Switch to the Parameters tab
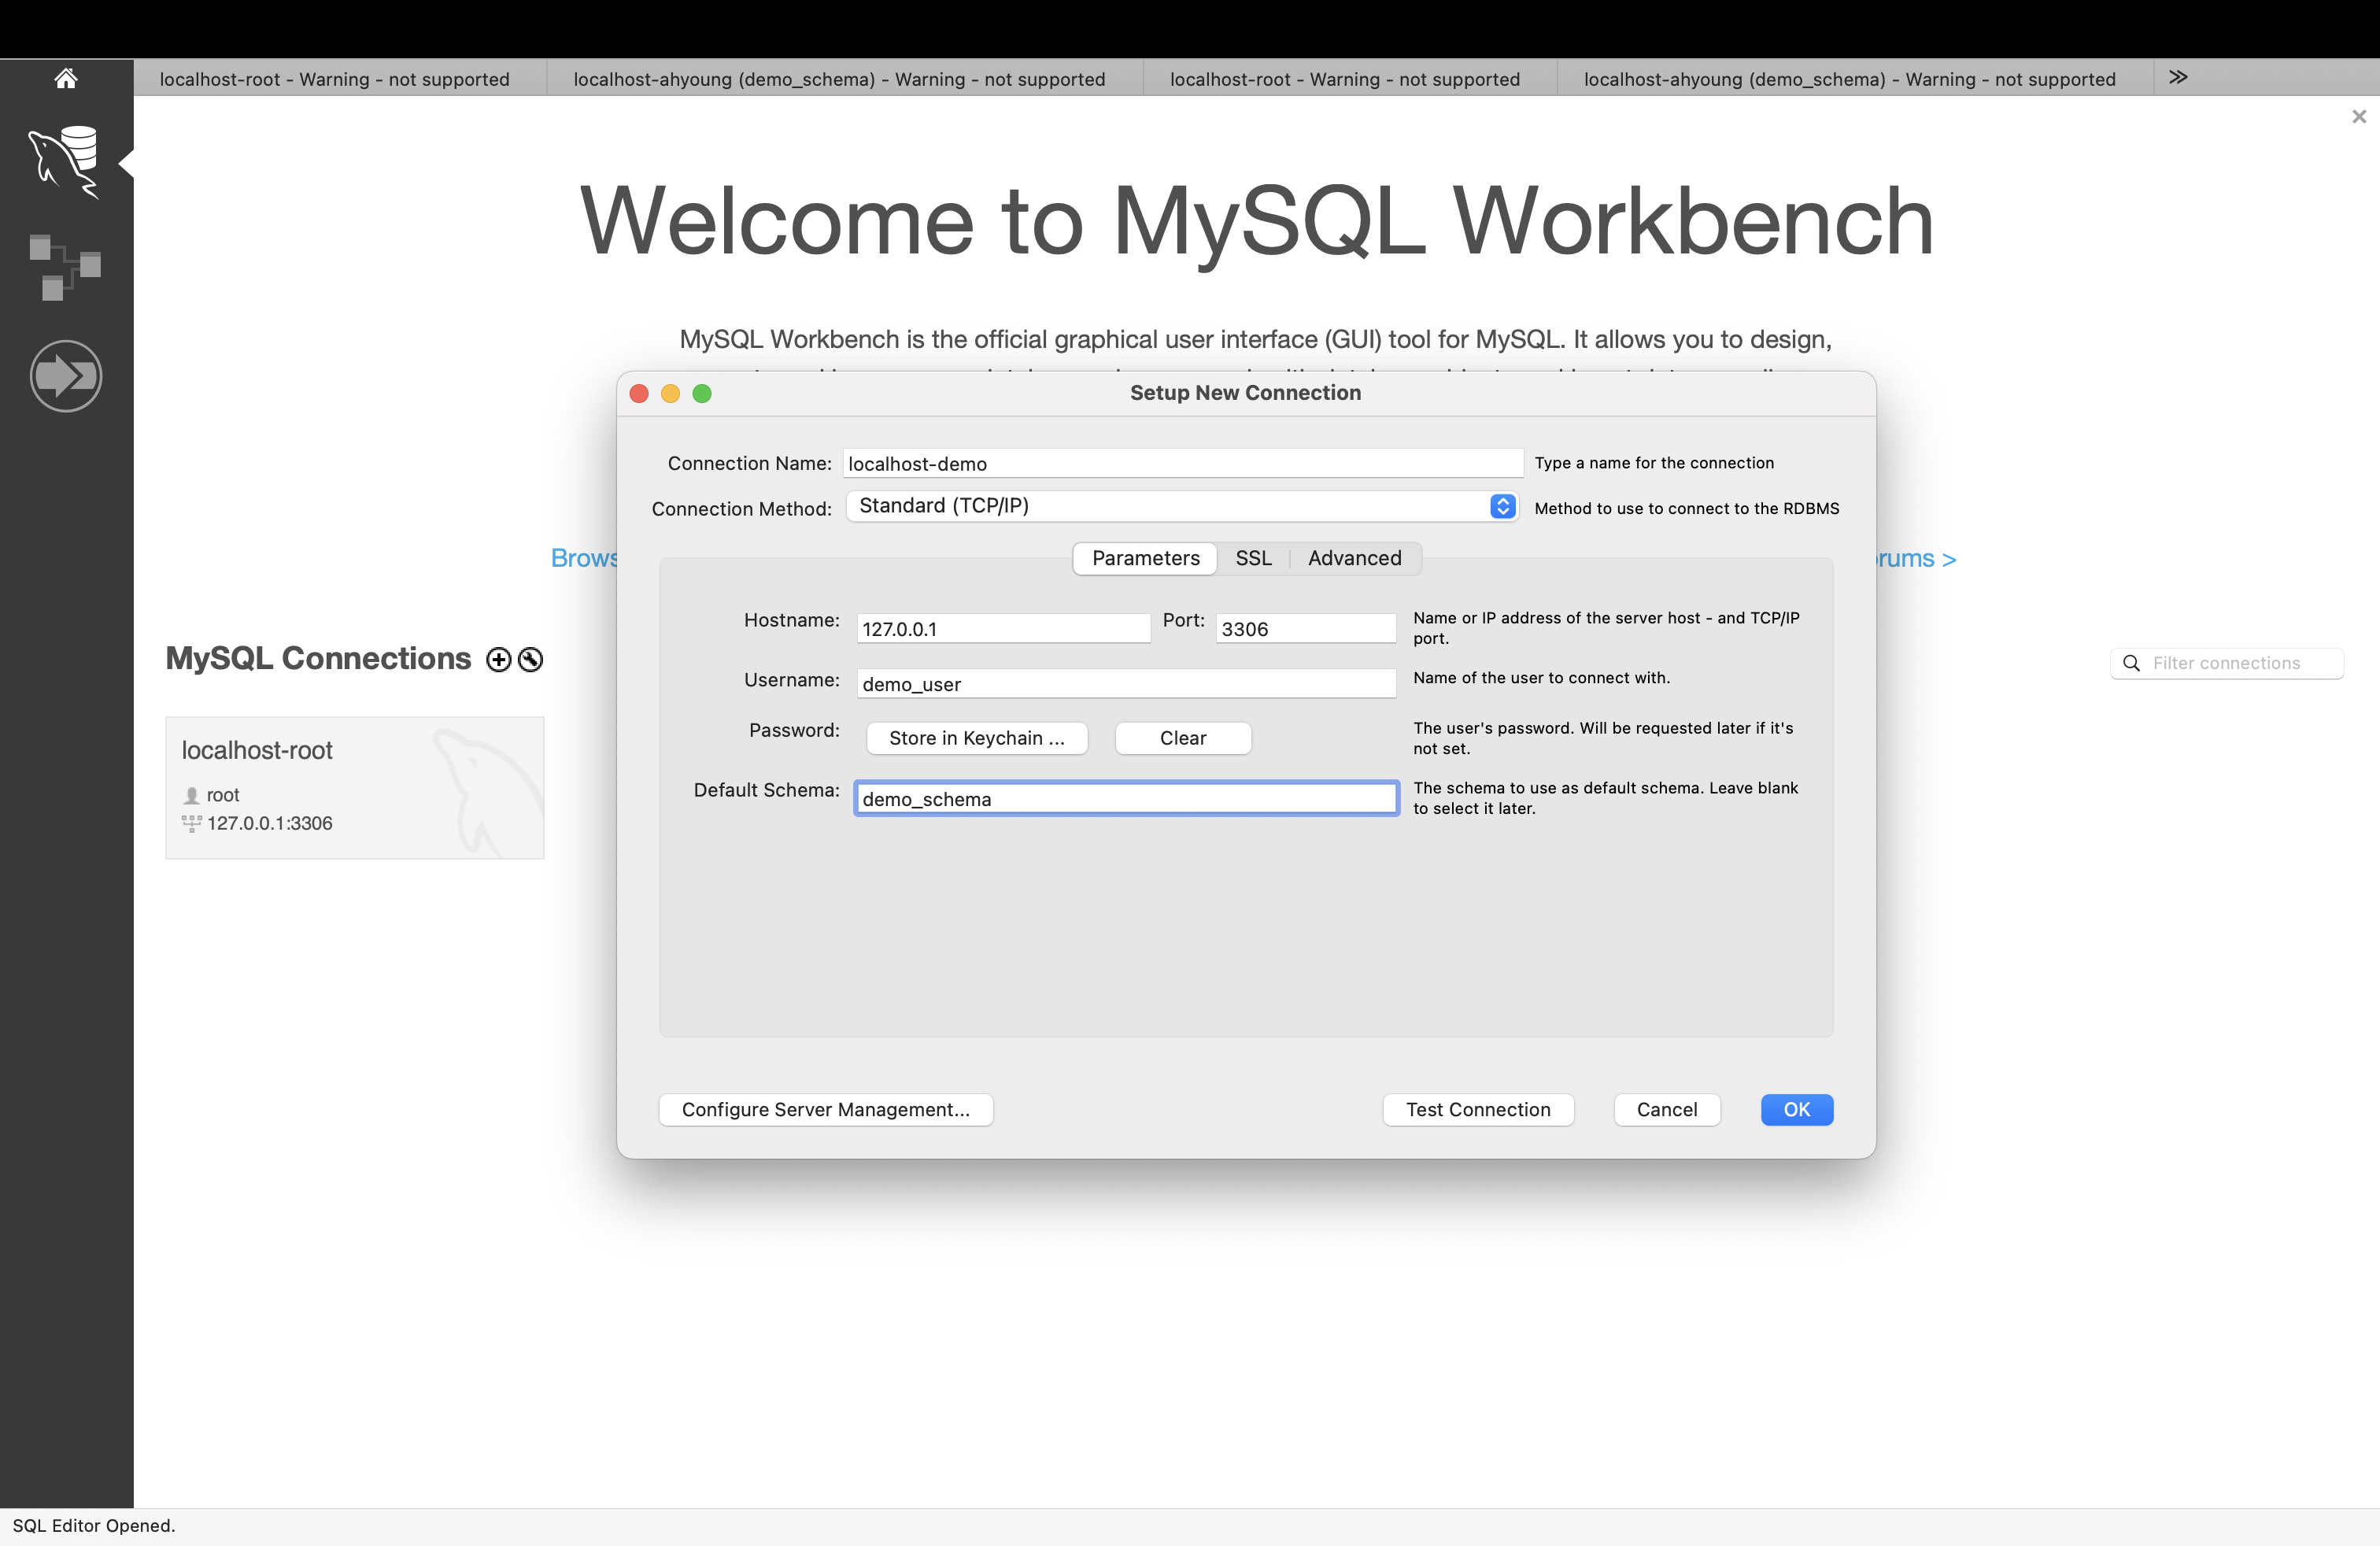The height and width of the screenshot is (1546, 2380). pyautogui.click(x=1145, y=558)
